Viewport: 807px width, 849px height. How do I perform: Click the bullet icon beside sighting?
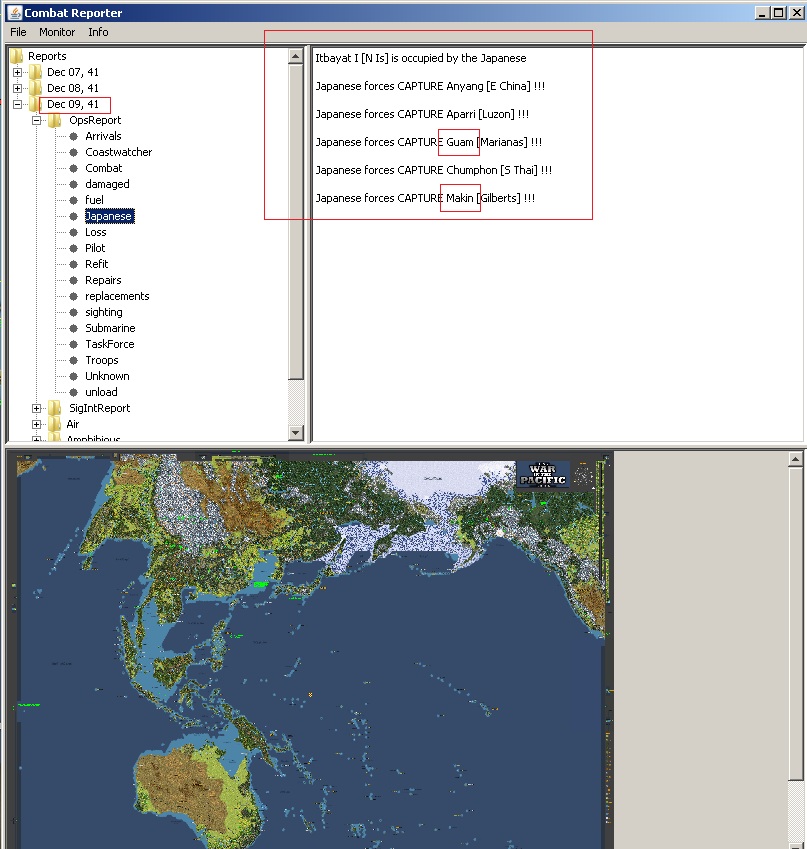[74, 312]
